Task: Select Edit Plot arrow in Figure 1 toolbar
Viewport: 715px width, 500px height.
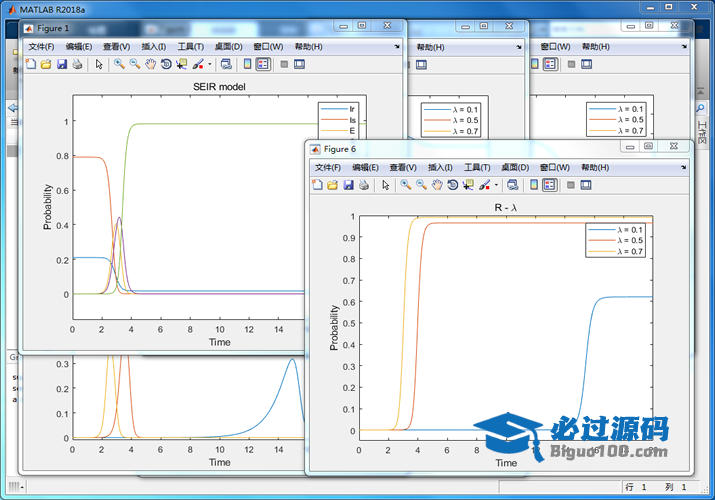Action: (x=99, y=64)
